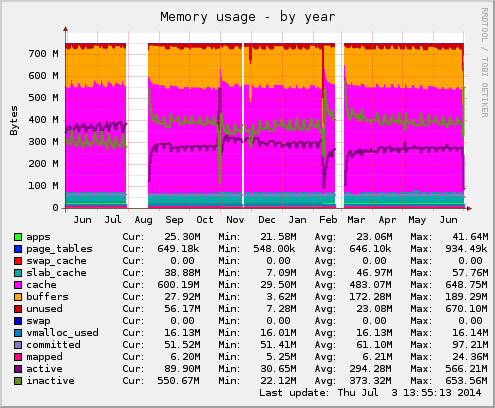Viewport: 495px width, 408px height.
Task: Click the 'Nov' month label
Action: tap(235, 220)
